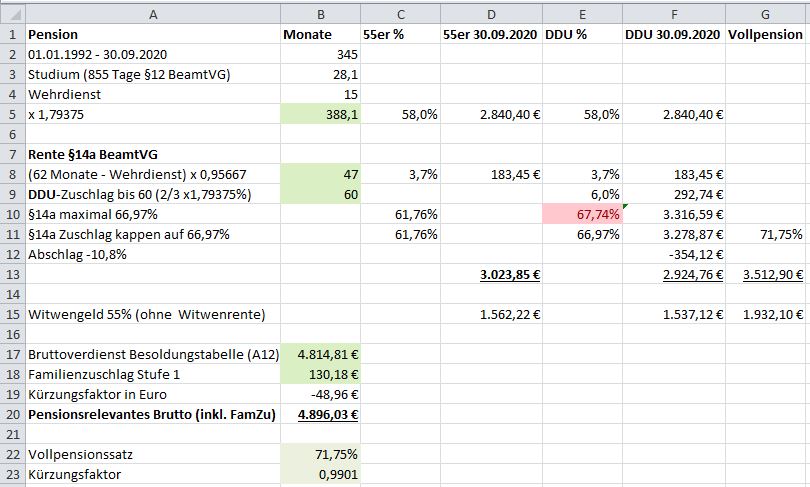
Task: Click the Vollpension total 3.512,90 €
Action: tap(767, 274)
